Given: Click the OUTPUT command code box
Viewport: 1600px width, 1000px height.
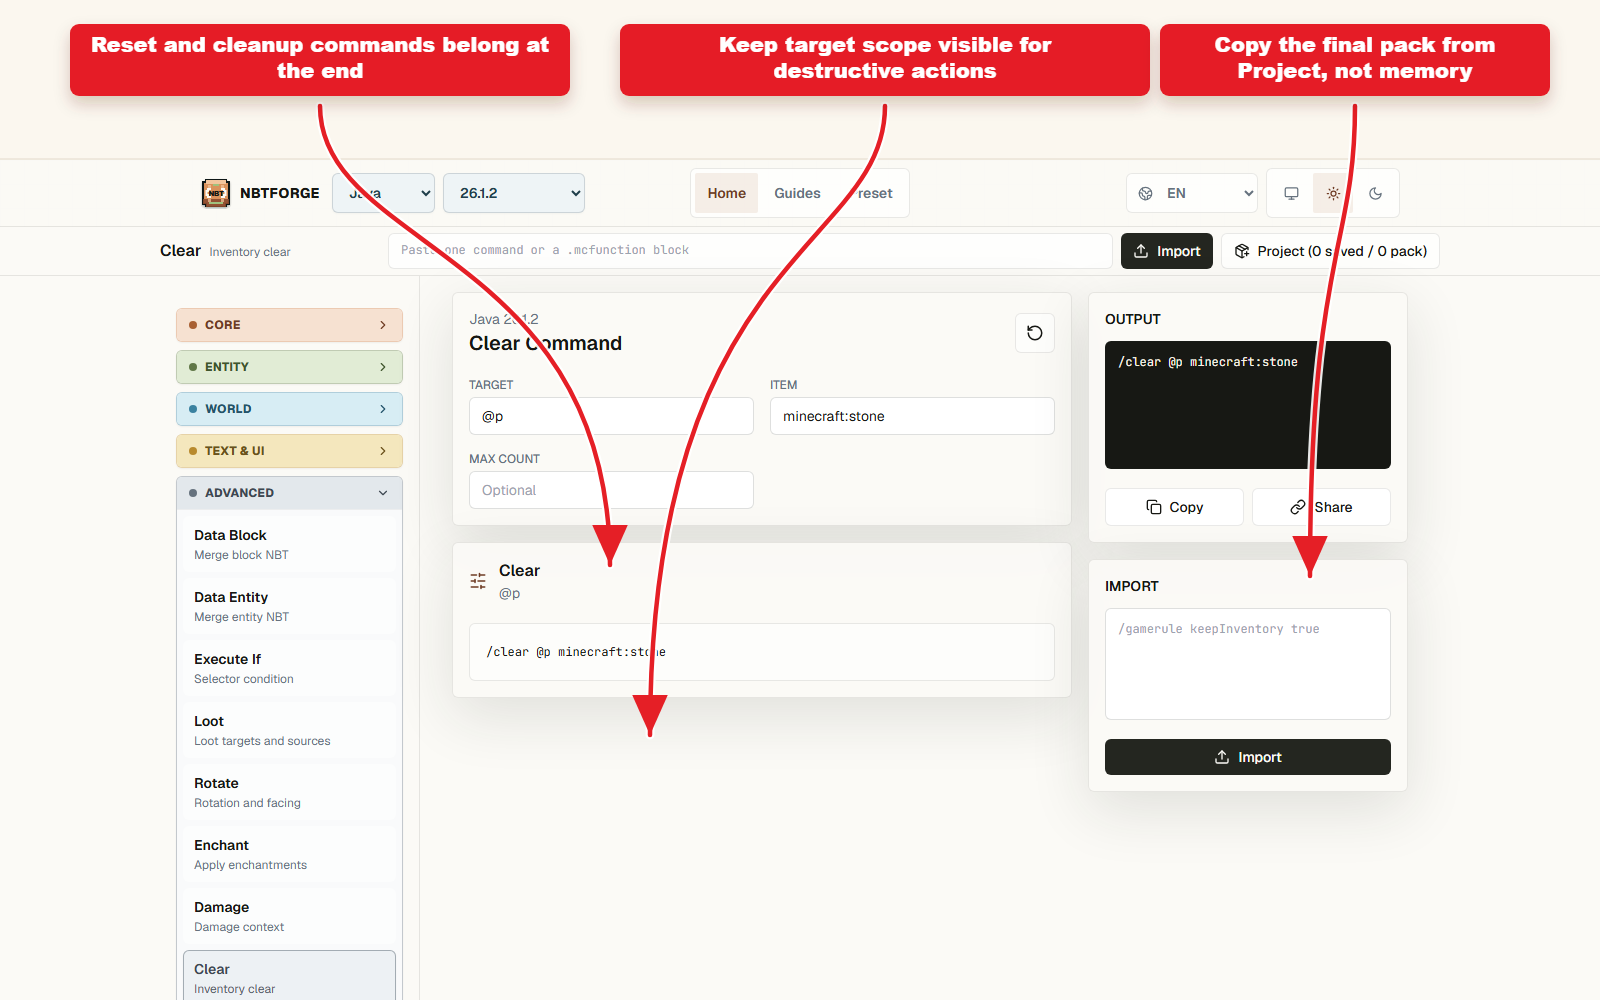Looking at the screenshot, I should pyautogui.click(x=1248, y=405).
